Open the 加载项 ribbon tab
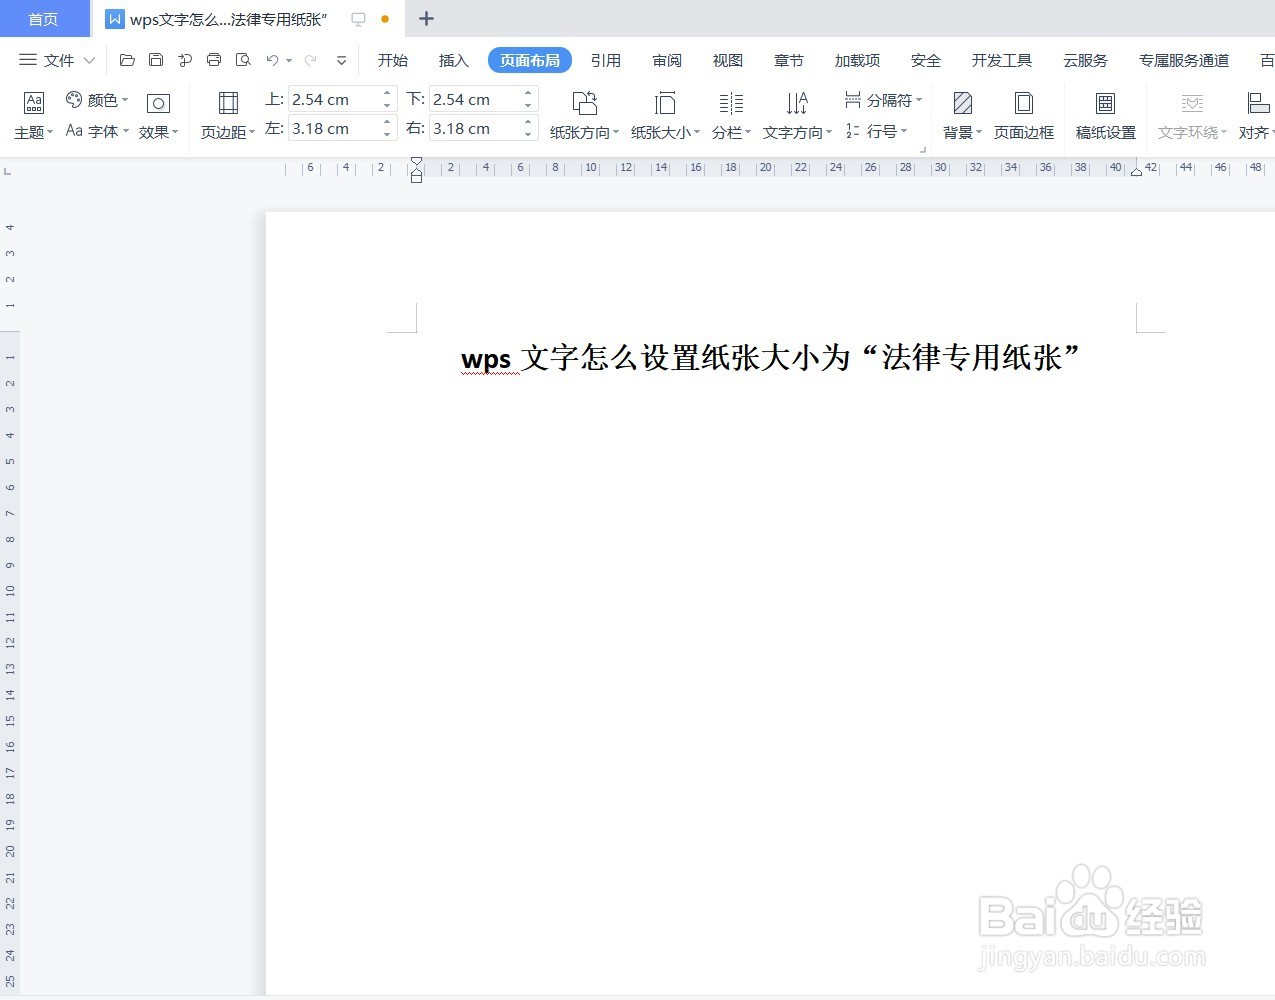This screenshot has height=1000, width=1275. pos(858,60)
